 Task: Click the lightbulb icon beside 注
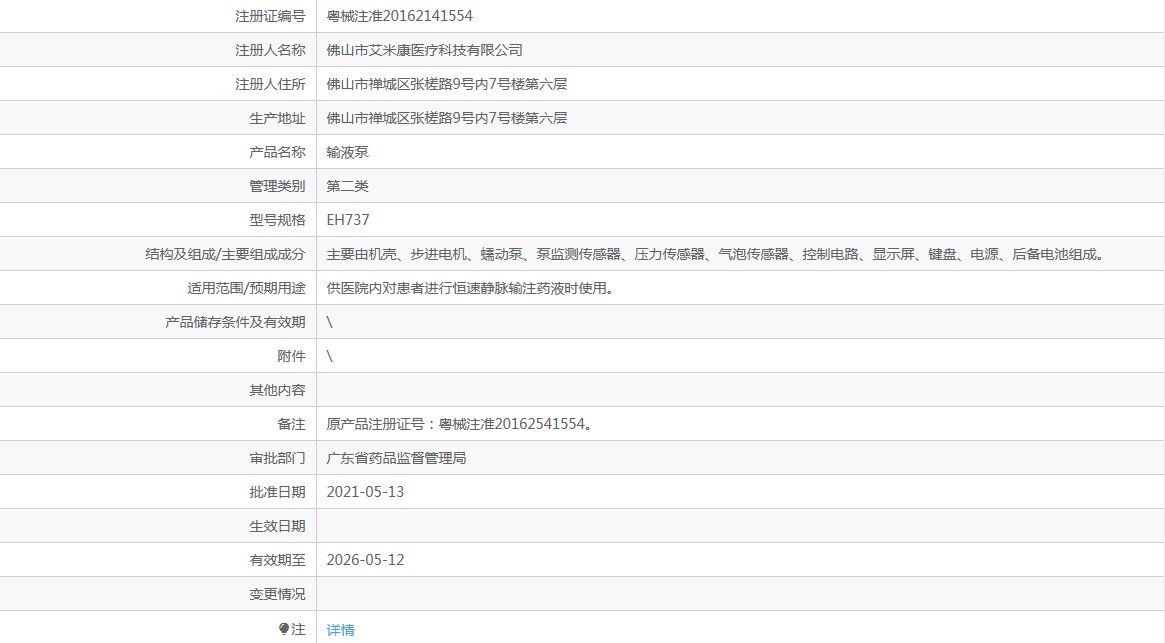[x=284, y=629]
